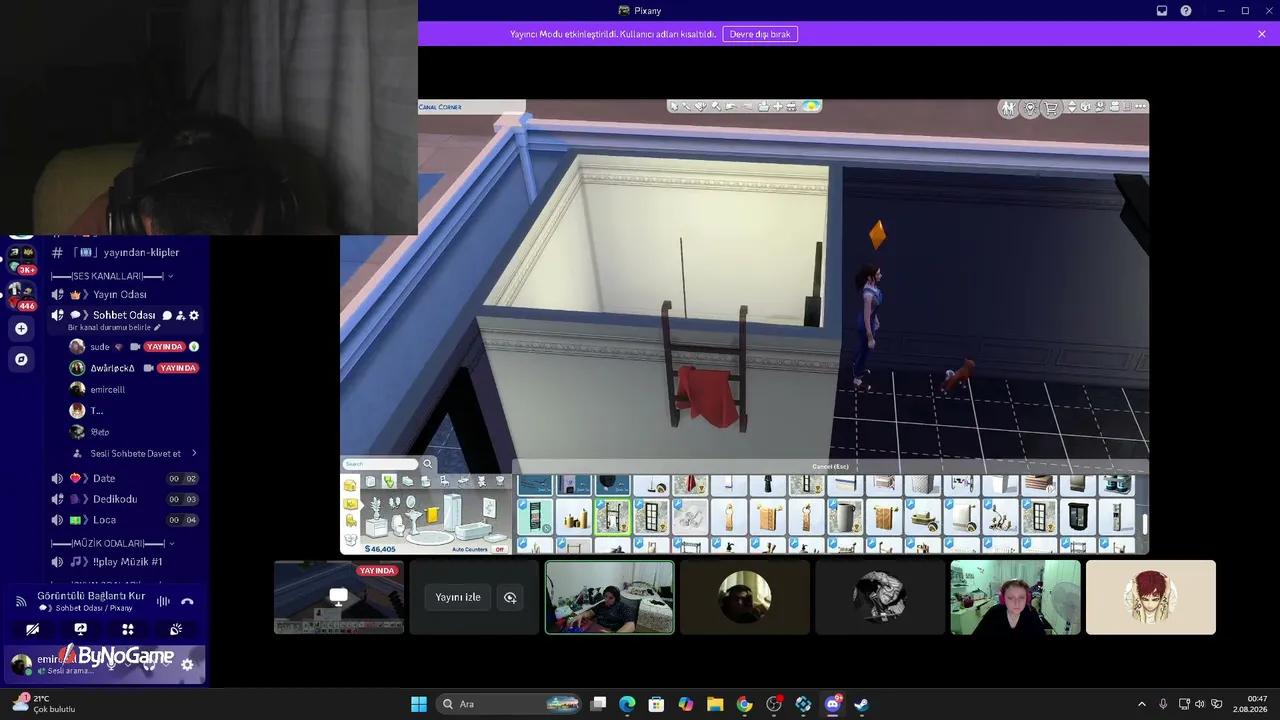This screenshot has width=1280, height=720.
Task: Click the catalog search magnifier icon
Action: point(428,464)
